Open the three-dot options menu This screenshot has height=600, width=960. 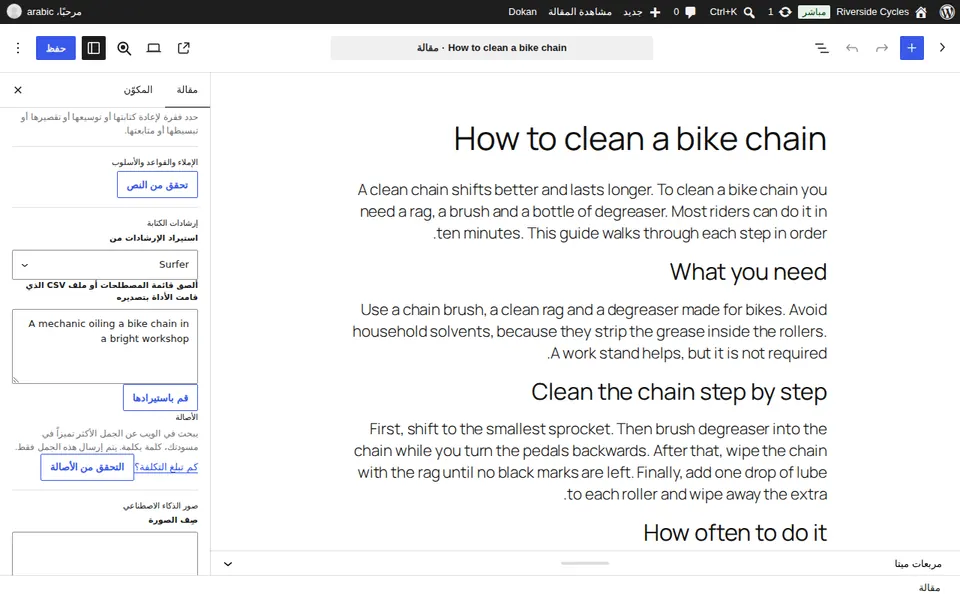click(x=18, y=48)
